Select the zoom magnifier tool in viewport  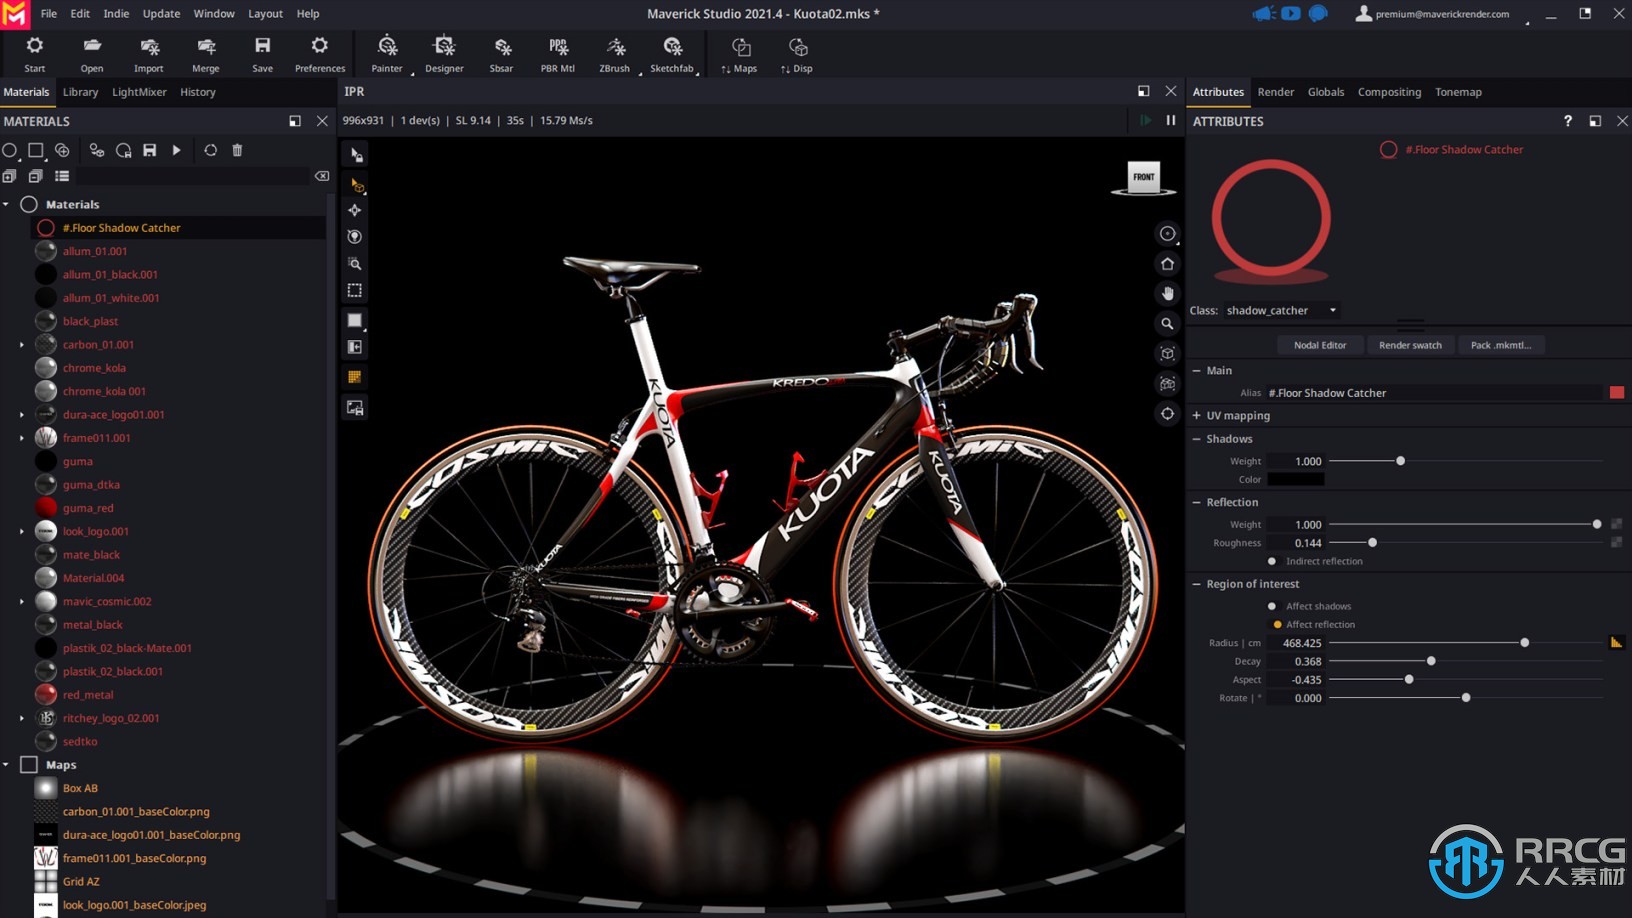(x=1167, y=324)
